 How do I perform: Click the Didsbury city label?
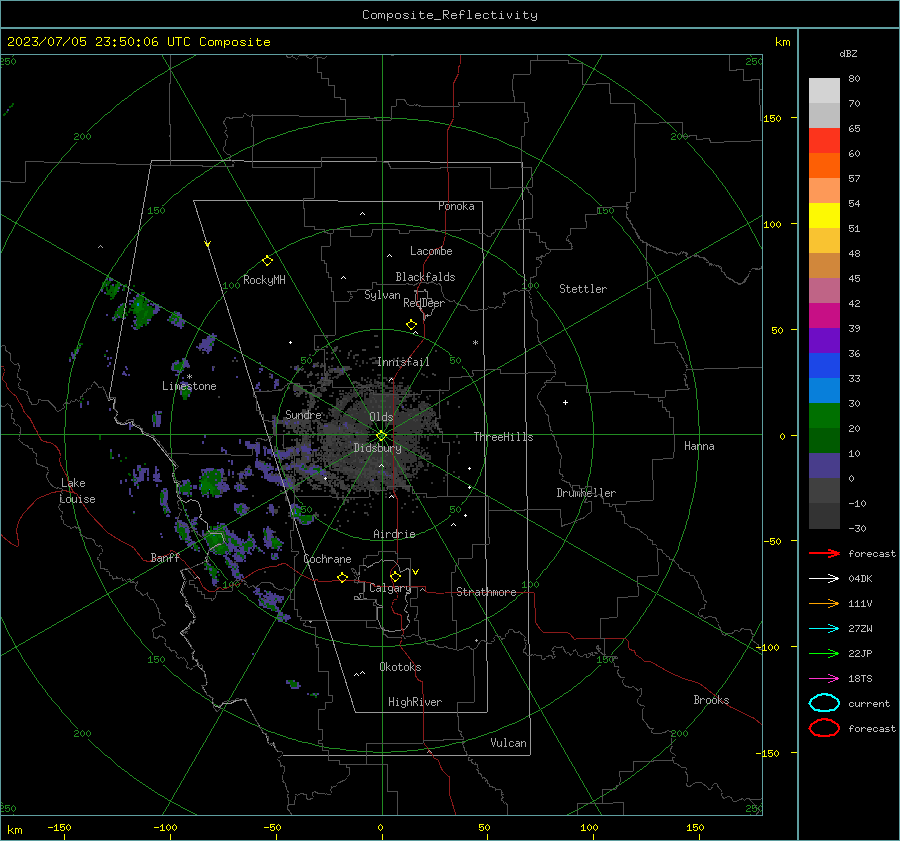(377, 448)
